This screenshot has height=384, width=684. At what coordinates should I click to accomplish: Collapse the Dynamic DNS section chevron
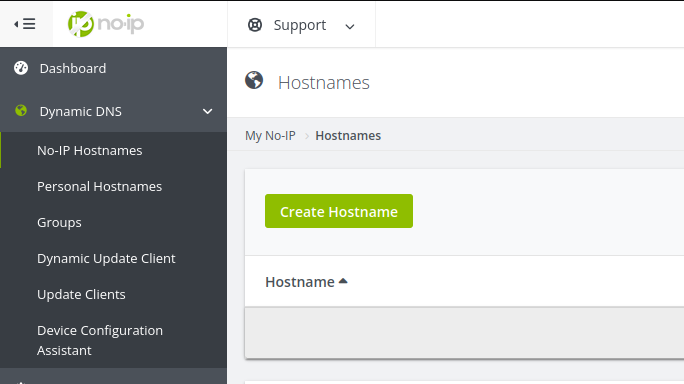(208, 111)
